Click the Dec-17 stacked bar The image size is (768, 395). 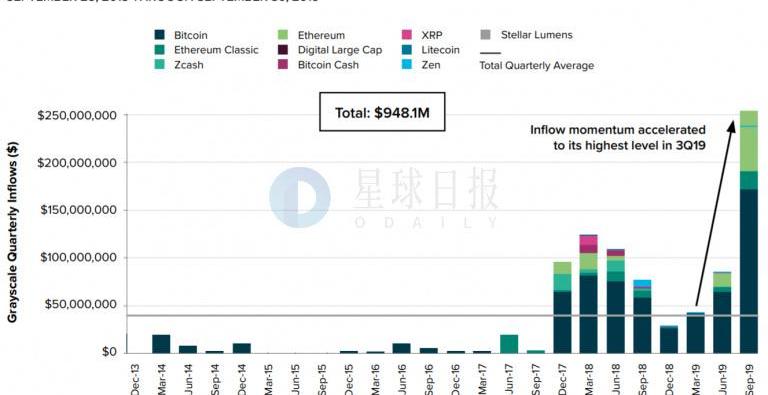[562, 307]
